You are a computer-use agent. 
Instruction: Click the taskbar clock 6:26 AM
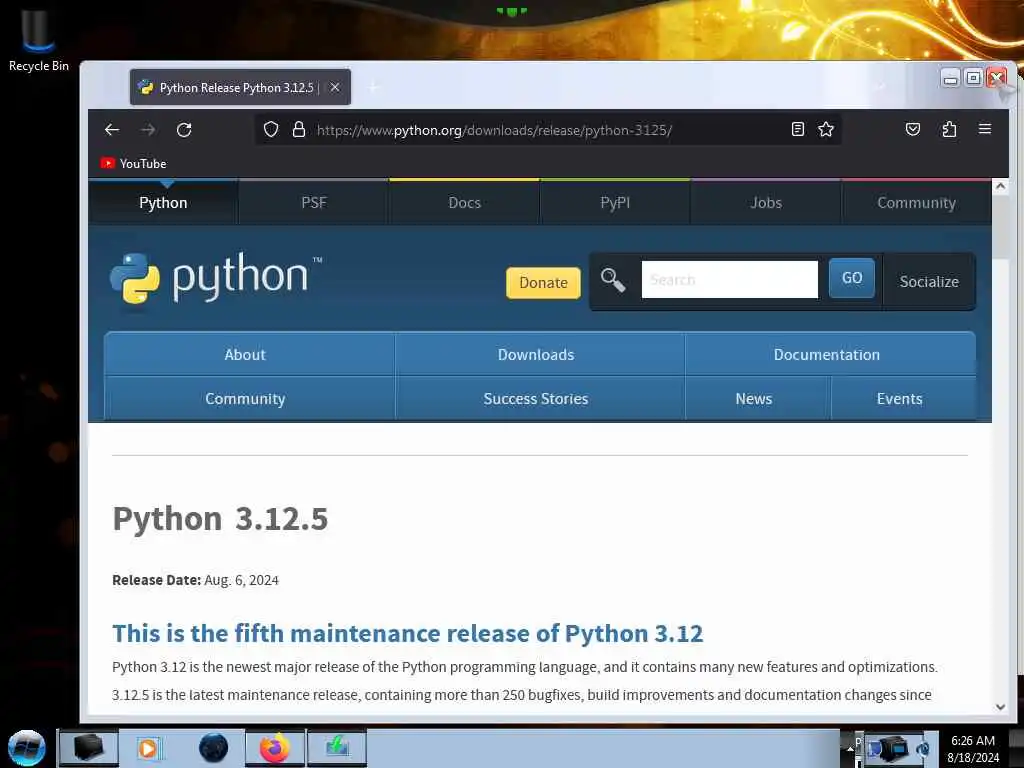click(x=972, y=741)
